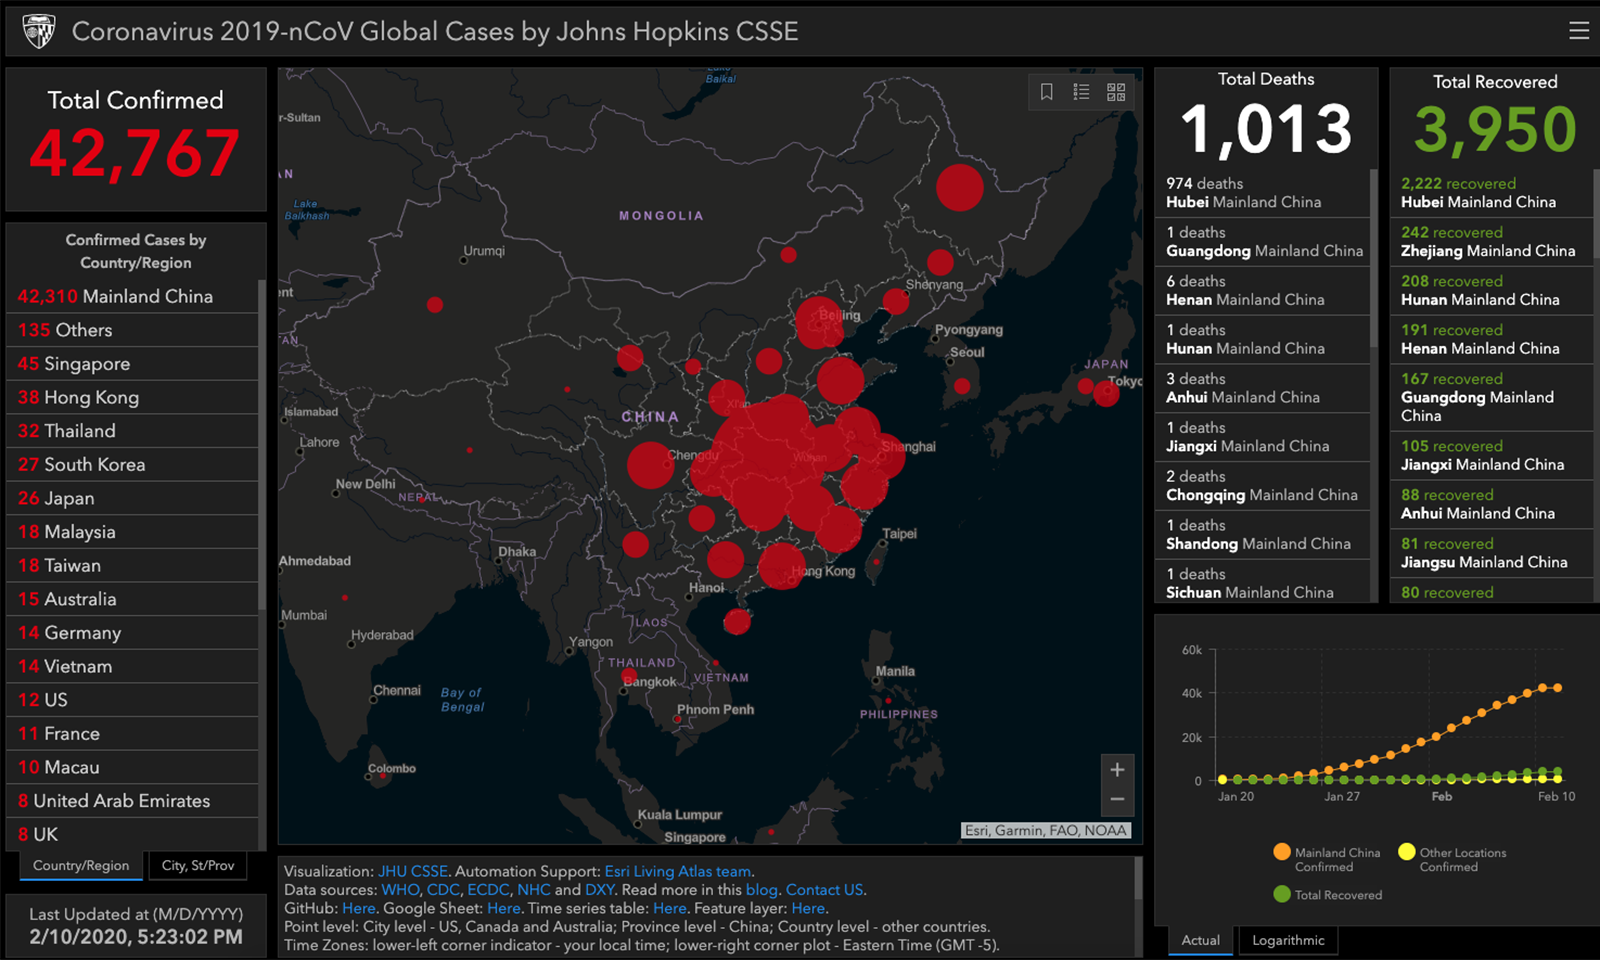
Task: Click the country list scrollbar
Action: (x=262, y=445)
